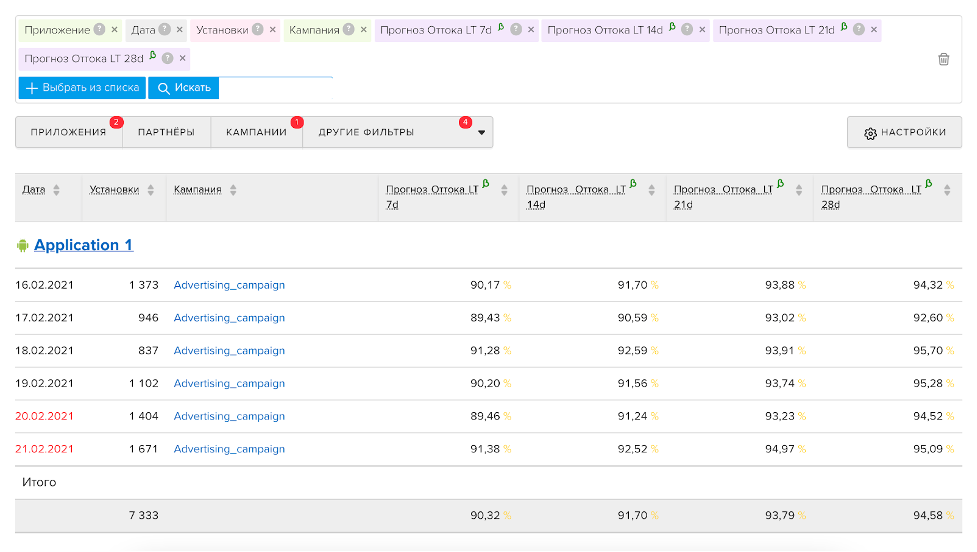Open the Кампании filter tab
Image resolution: width=977 pixels, height=552 pixels.
pyautogui.click(x=256, y=132)
